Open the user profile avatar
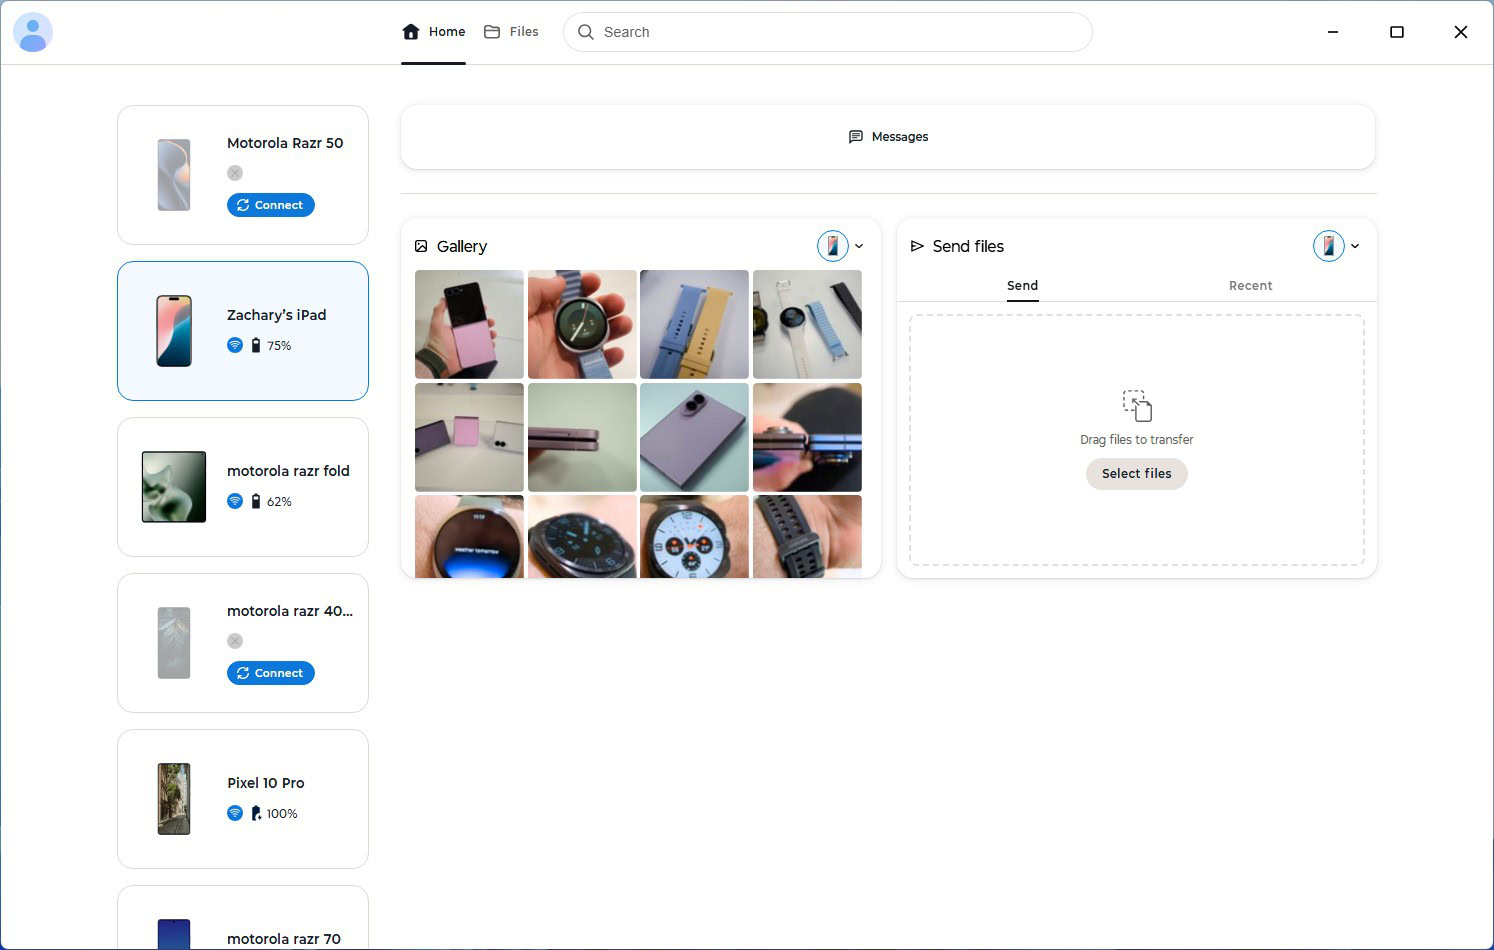1494x950 pixels. [x=33, y=32]
